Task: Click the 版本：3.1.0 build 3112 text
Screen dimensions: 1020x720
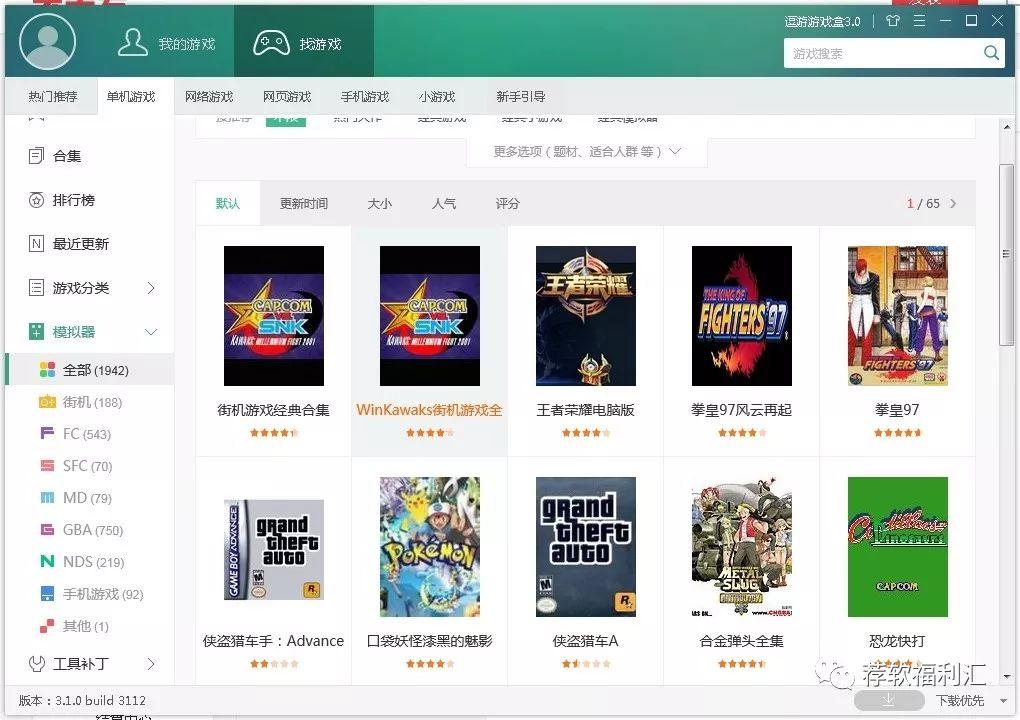Action: pos(82,700)
